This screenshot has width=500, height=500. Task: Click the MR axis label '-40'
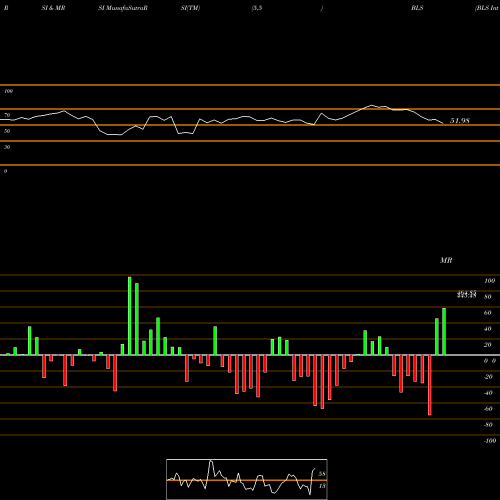(488, 393)
